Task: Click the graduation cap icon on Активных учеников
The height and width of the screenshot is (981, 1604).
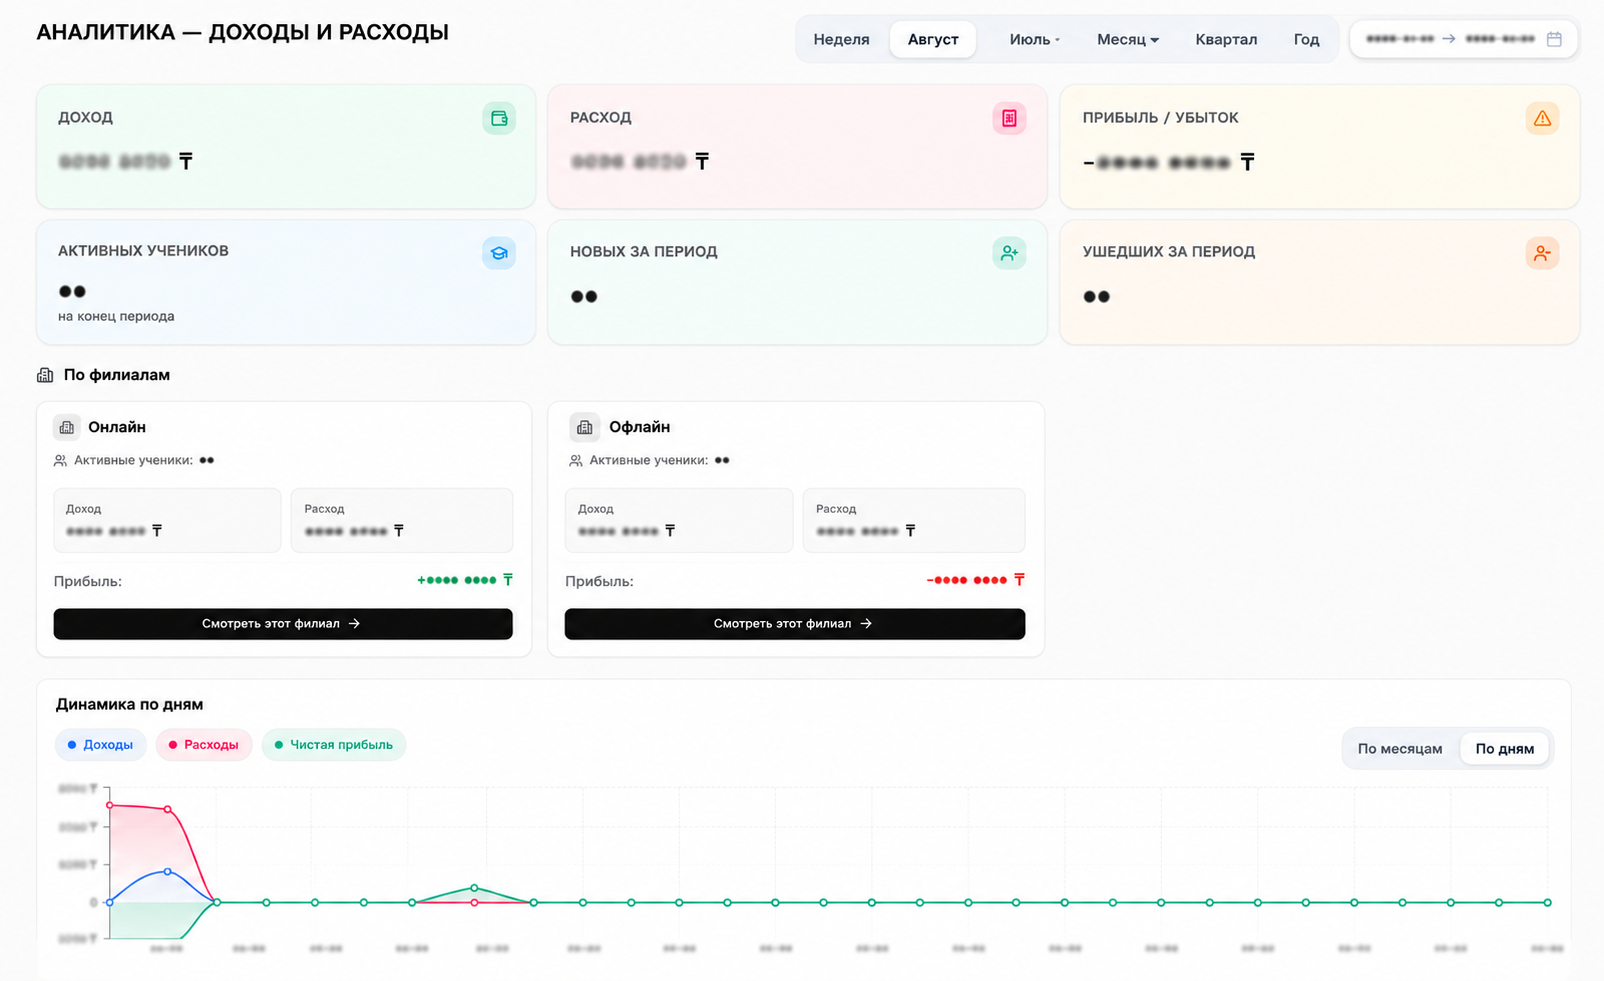Action: coord(499,253)
